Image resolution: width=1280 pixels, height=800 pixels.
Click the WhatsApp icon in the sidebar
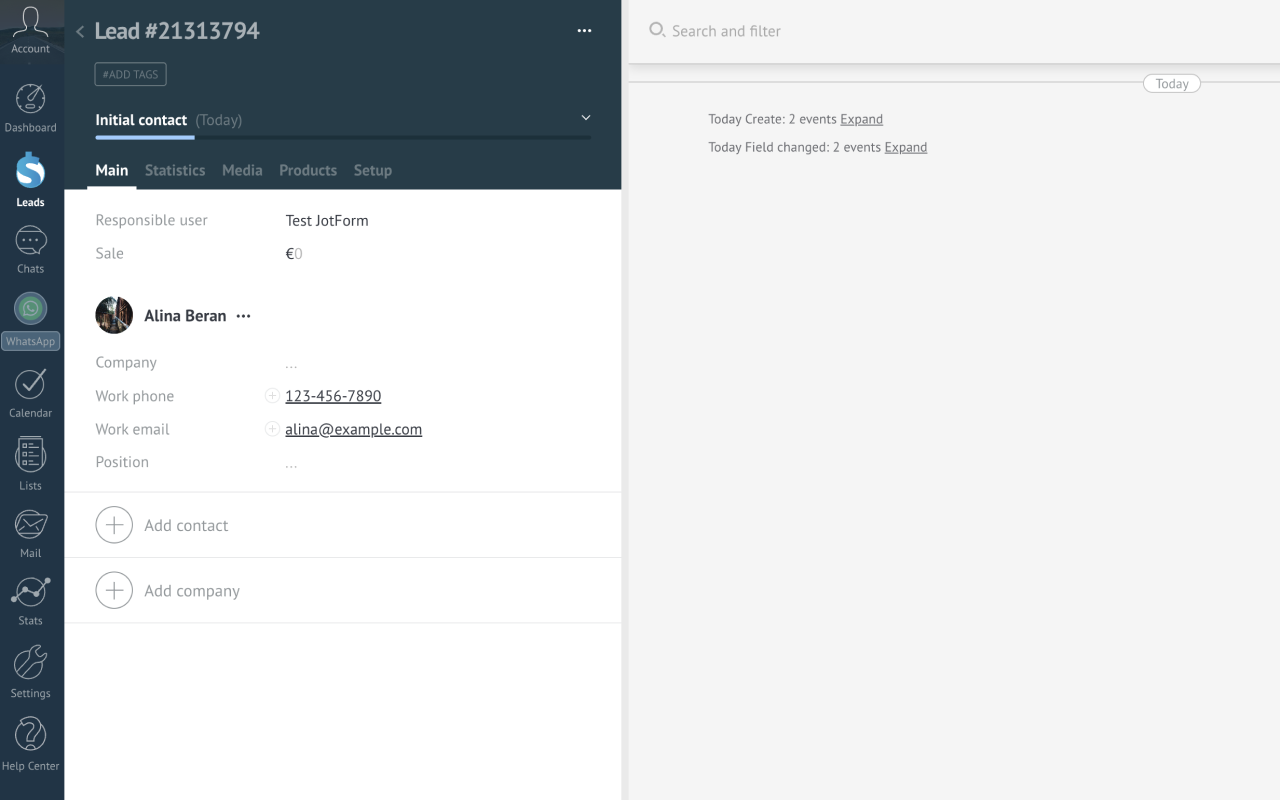pos(31,309)
